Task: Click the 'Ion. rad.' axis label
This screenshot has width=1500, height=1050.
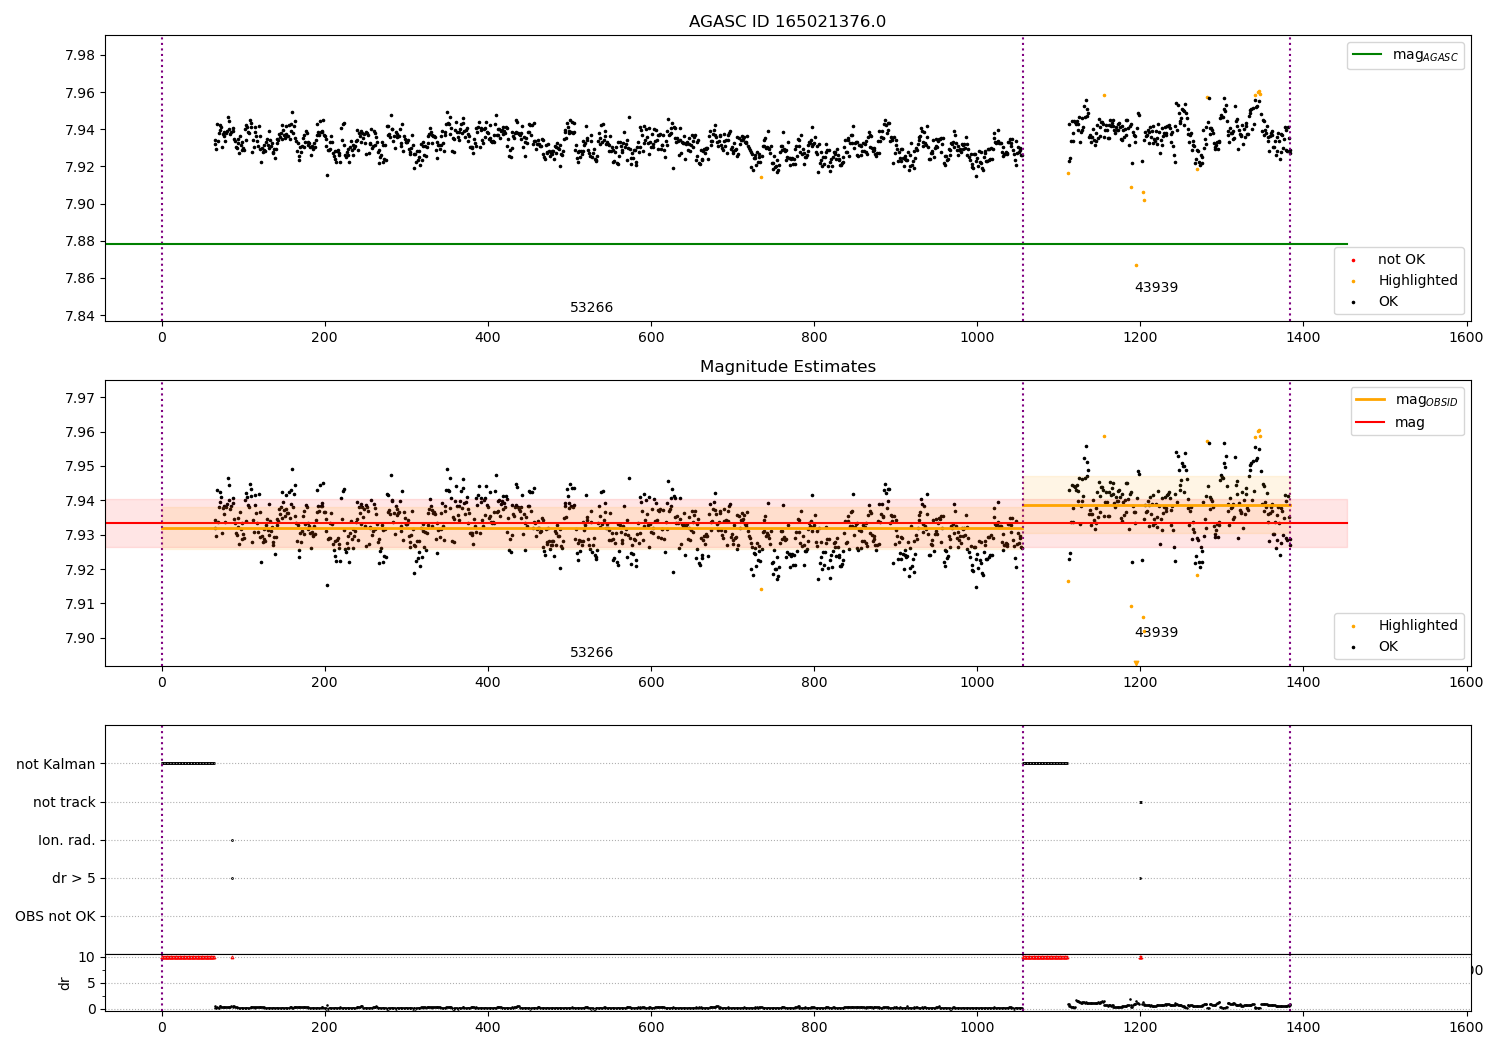Action: click(67, 841)
